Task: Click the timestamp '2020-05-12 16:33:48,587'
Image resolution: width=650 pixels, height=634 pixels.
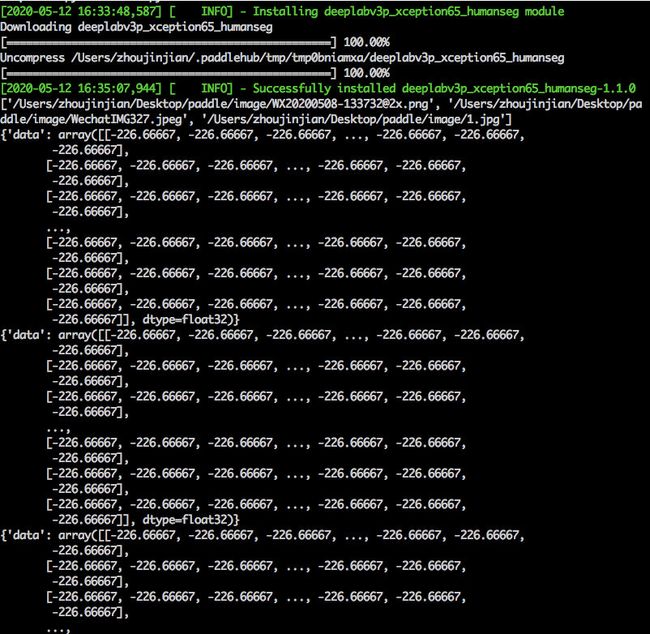Action: [81, 12]
